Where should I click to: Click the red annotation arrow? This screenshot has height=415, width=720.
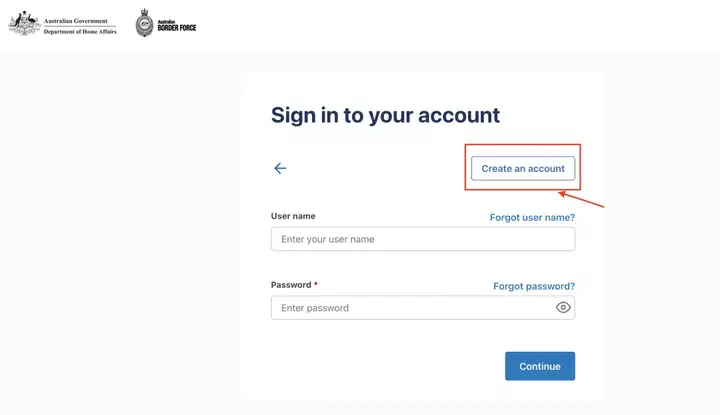[581, 200]
